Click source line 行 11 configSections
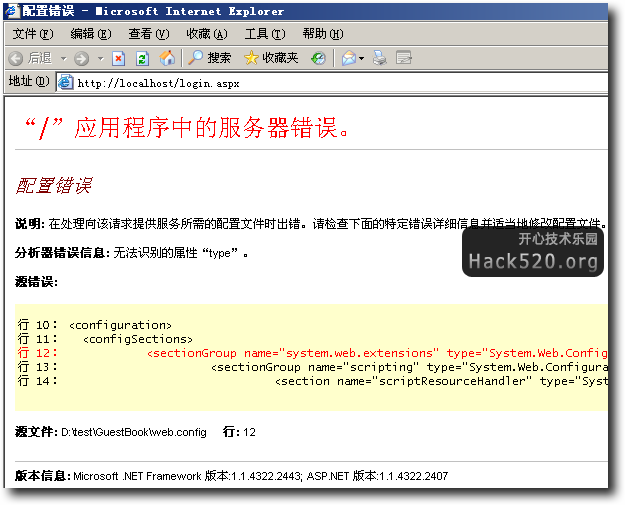Image resolution: width=625 pixels, height=505 pixels. pyautogui.click(x=105, y=339)
